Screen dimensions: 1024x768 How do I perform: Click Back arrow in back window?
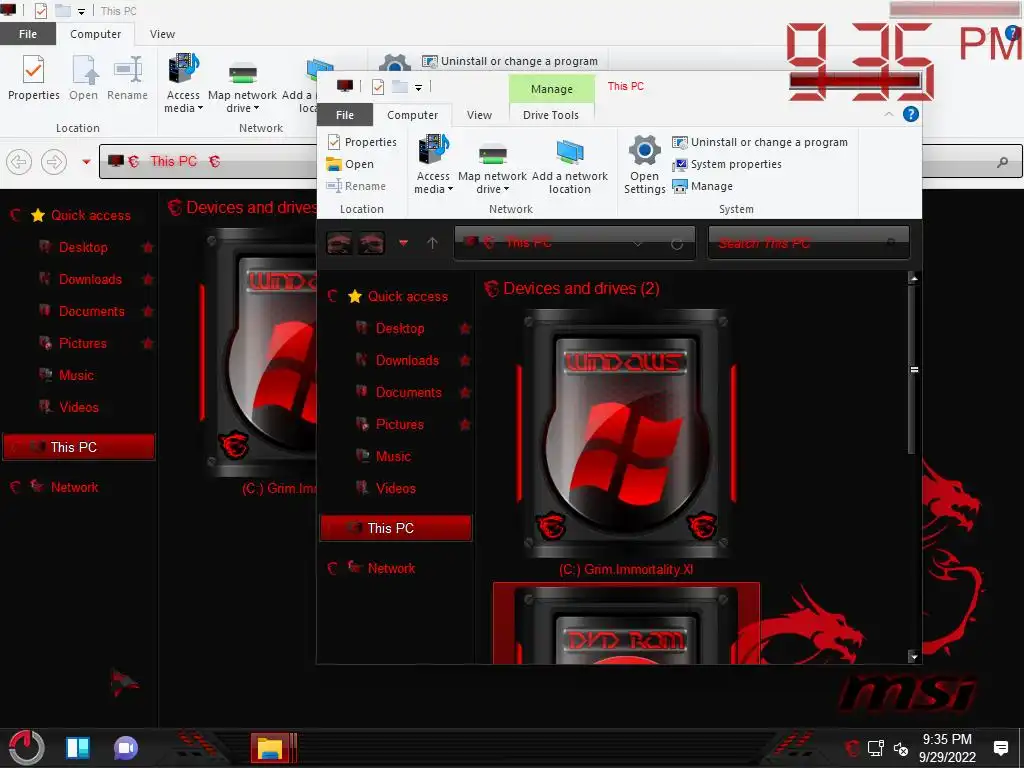19,161
